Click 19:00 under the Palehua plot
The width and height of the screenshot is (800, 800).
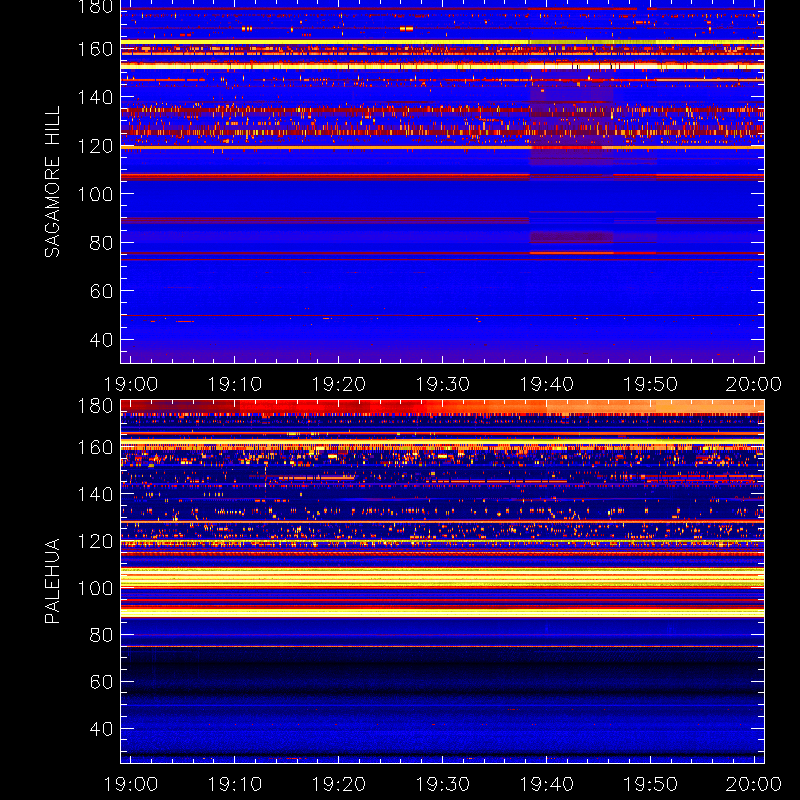click(x=131, y=784)
